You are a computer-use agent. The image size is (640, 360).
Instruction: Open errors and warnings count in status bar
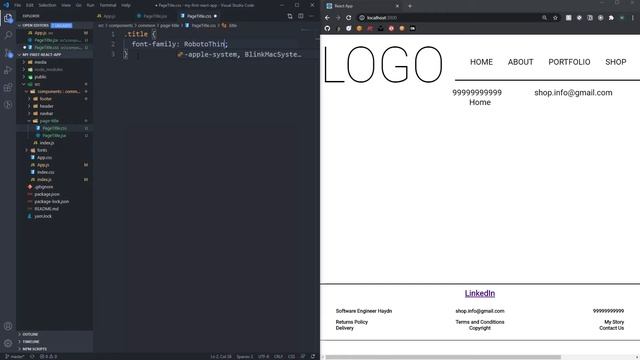48,356
